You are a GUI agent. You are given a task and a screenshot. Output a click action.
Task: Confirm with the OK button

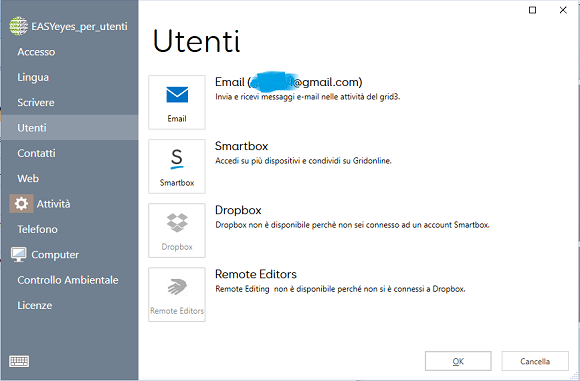pyautogui.click(x=458, y=361)
